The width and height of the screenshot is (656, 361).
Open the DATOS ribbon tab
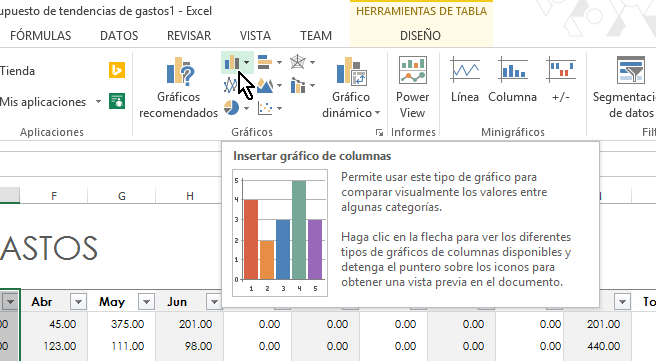[x=119, y=36]
